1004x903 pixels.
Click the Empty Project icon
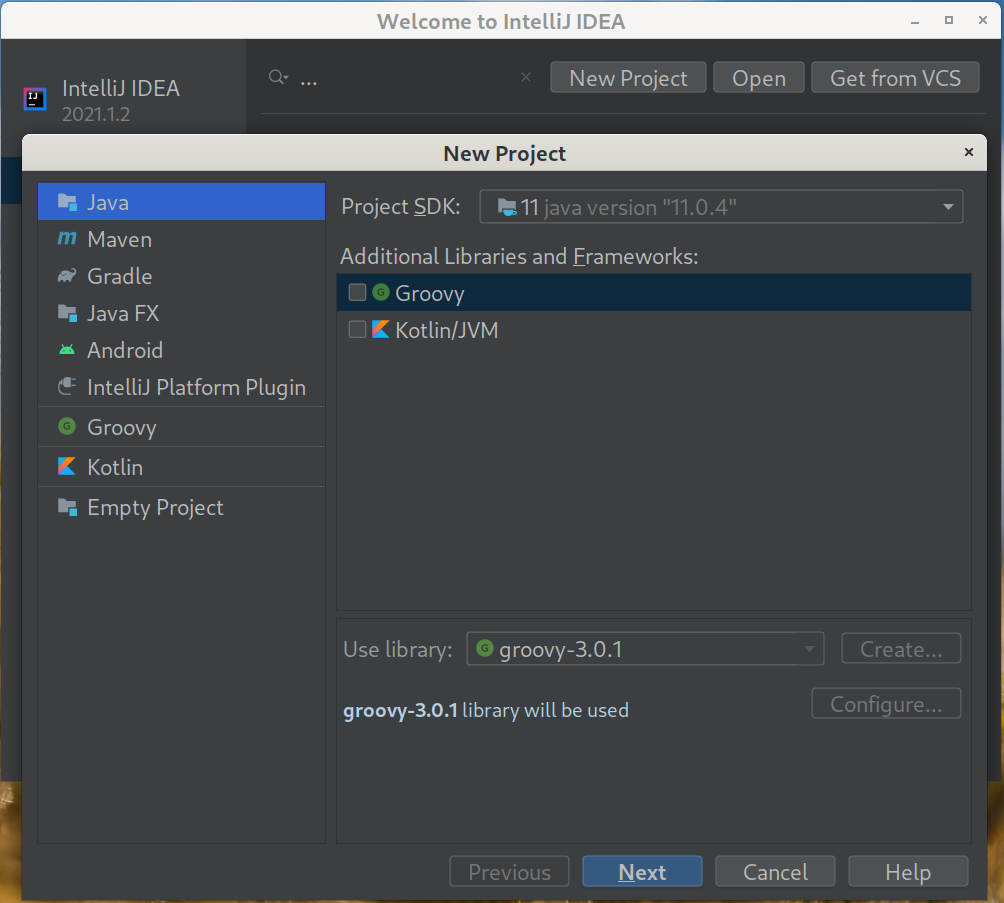tap(66, 507)
